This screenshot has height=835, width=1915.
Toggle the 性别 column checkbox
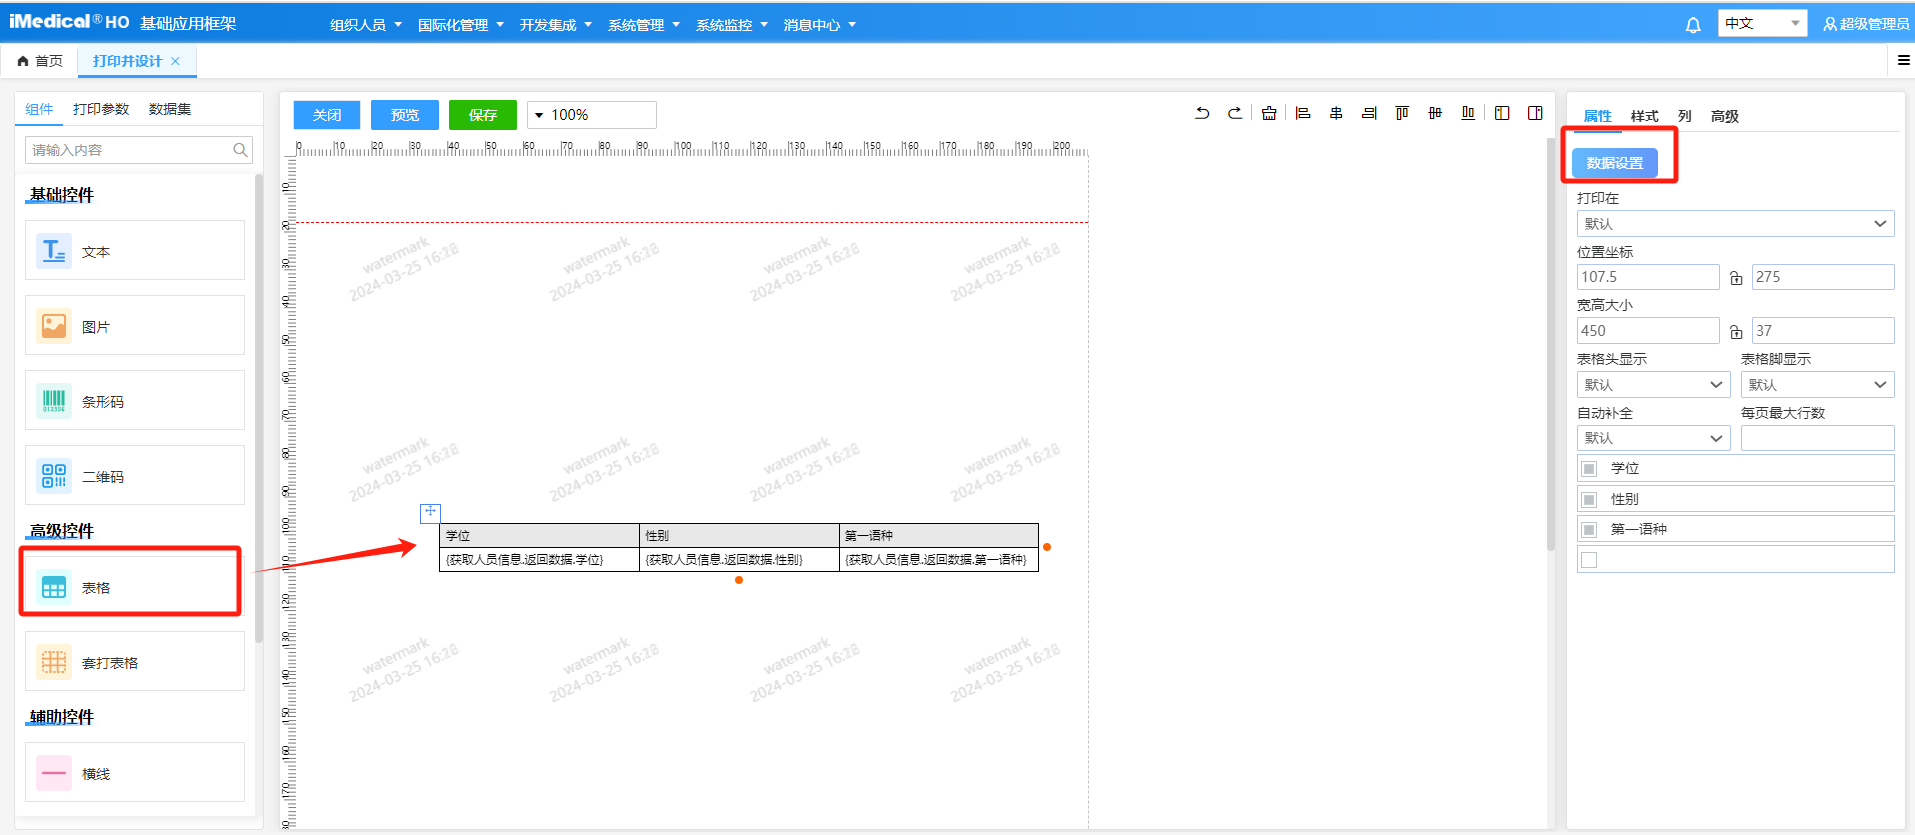[1589, 499]
